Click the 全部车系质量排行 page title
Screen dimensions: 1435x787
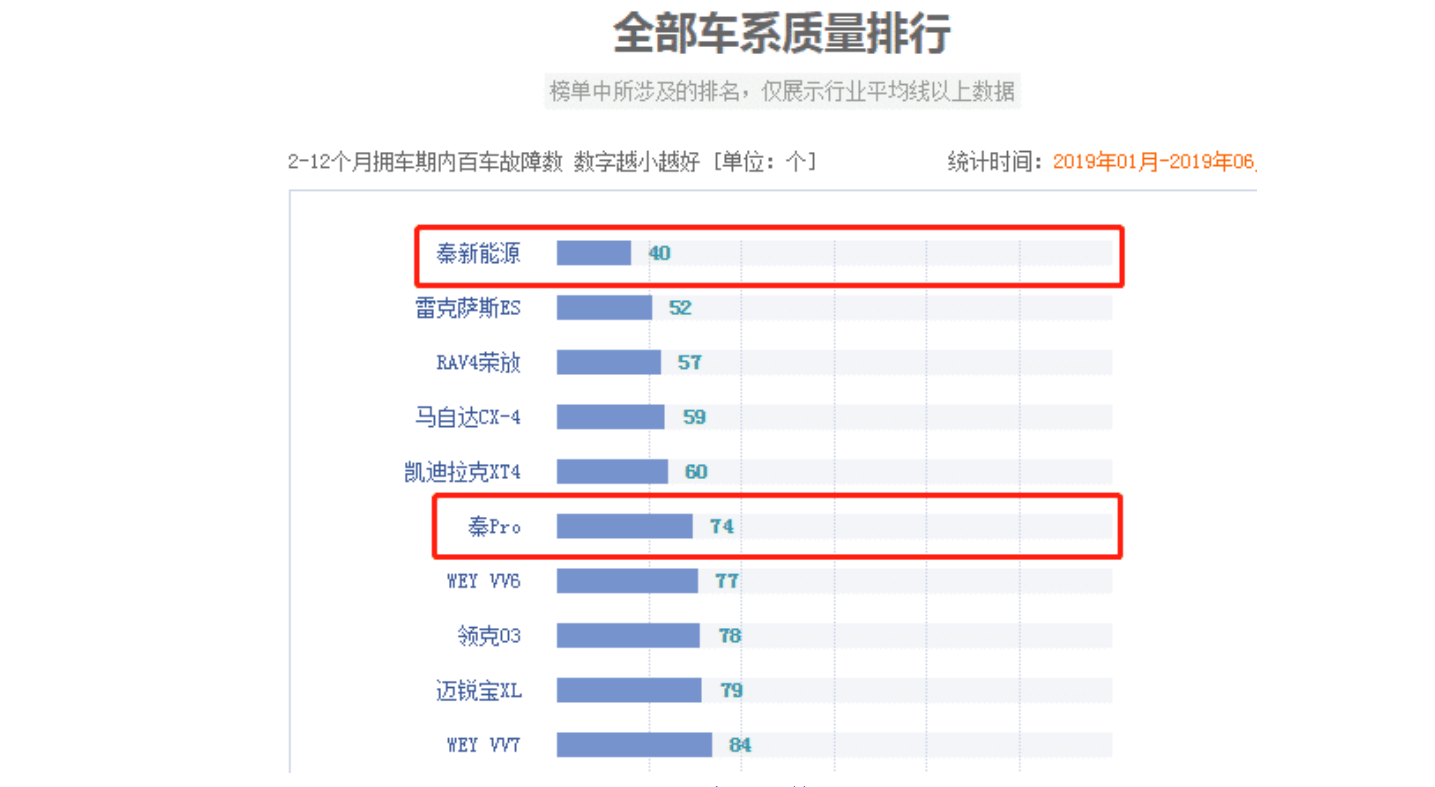[x=781, y=33]
